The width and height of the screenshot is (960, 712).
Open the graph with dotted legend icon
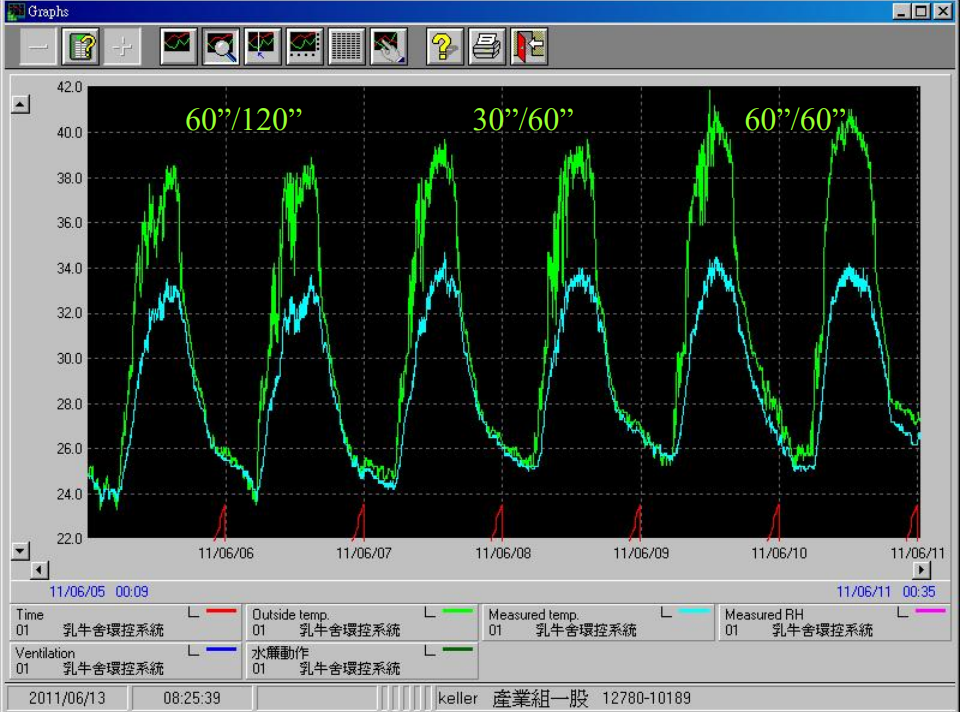pos(305,46)
